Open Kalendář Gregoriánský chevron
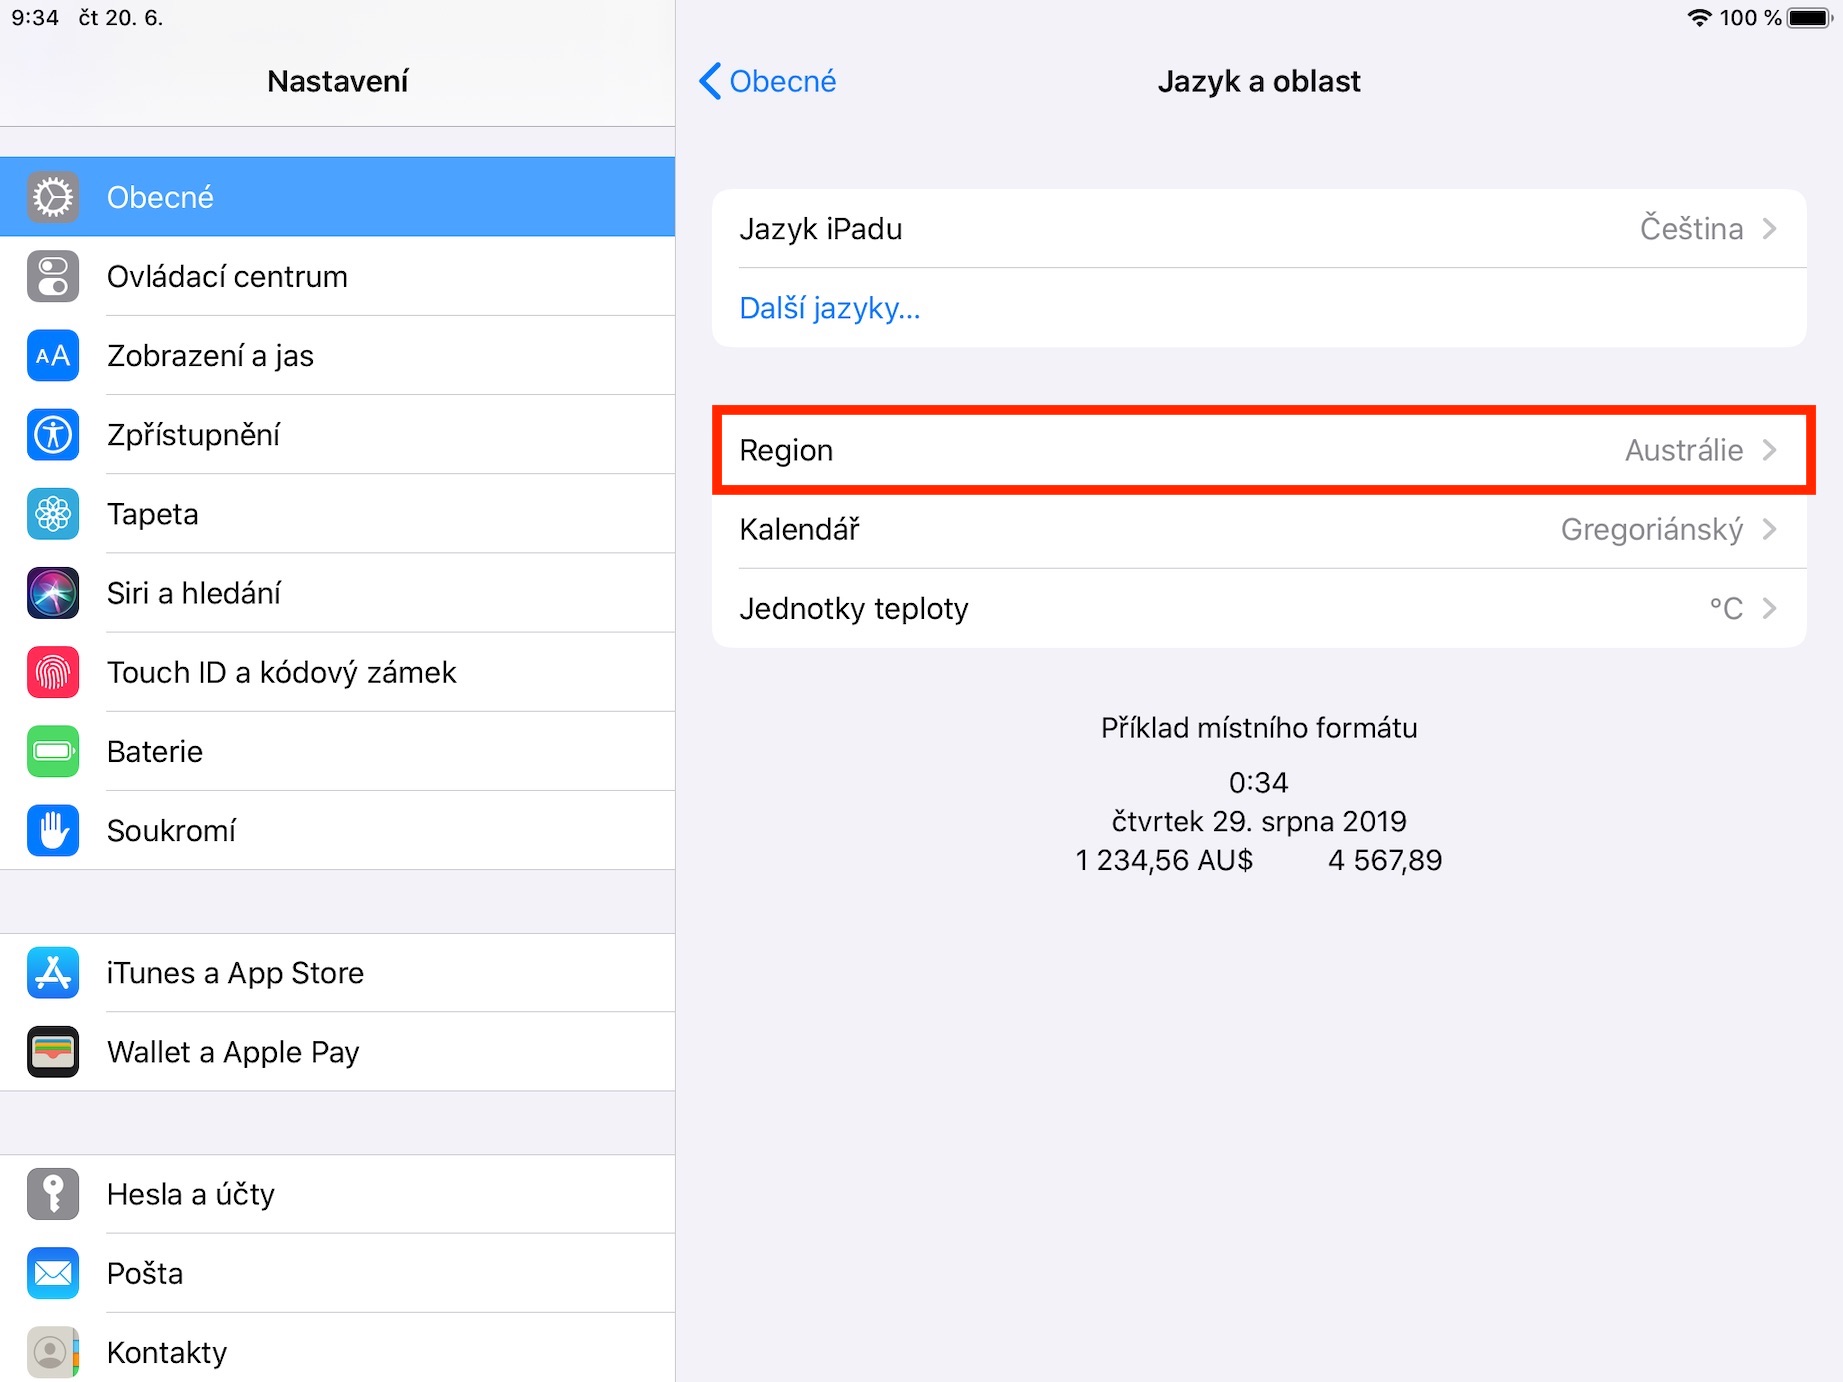1843x1382 pixels. point(1769,529)
